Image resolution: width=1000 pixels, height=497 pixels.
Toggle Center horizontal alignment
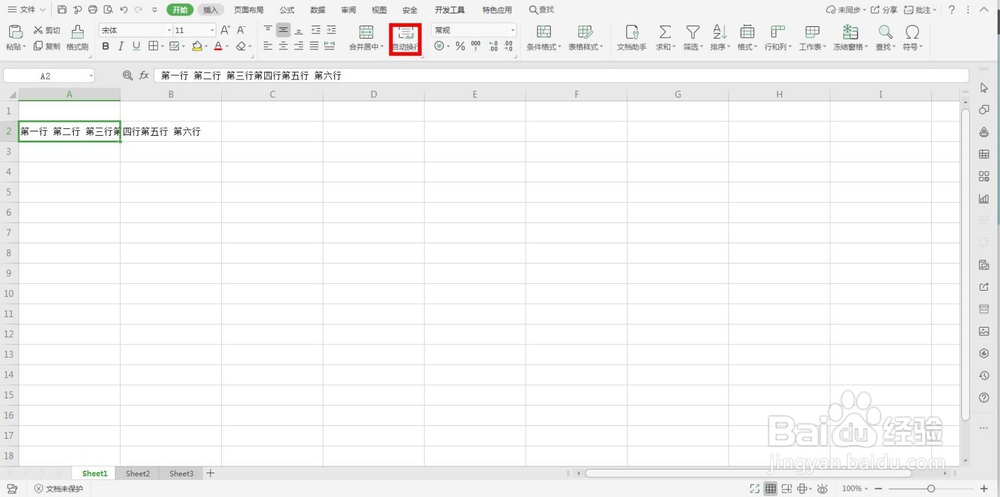[x=283, y=46]
